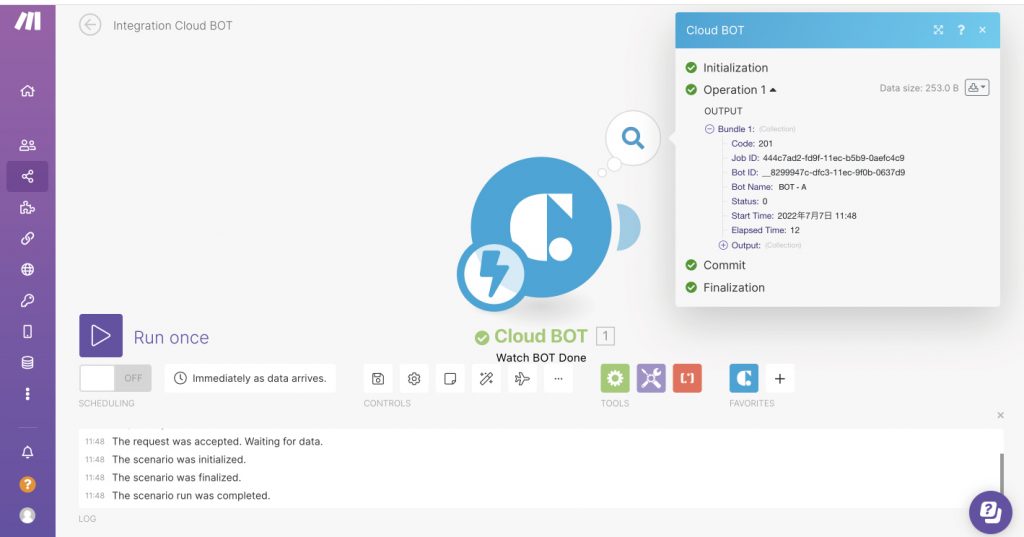Select the Bot ID value
This screenshot has width=1024, height=537.
pyautogui.click(x=833, y=172)
